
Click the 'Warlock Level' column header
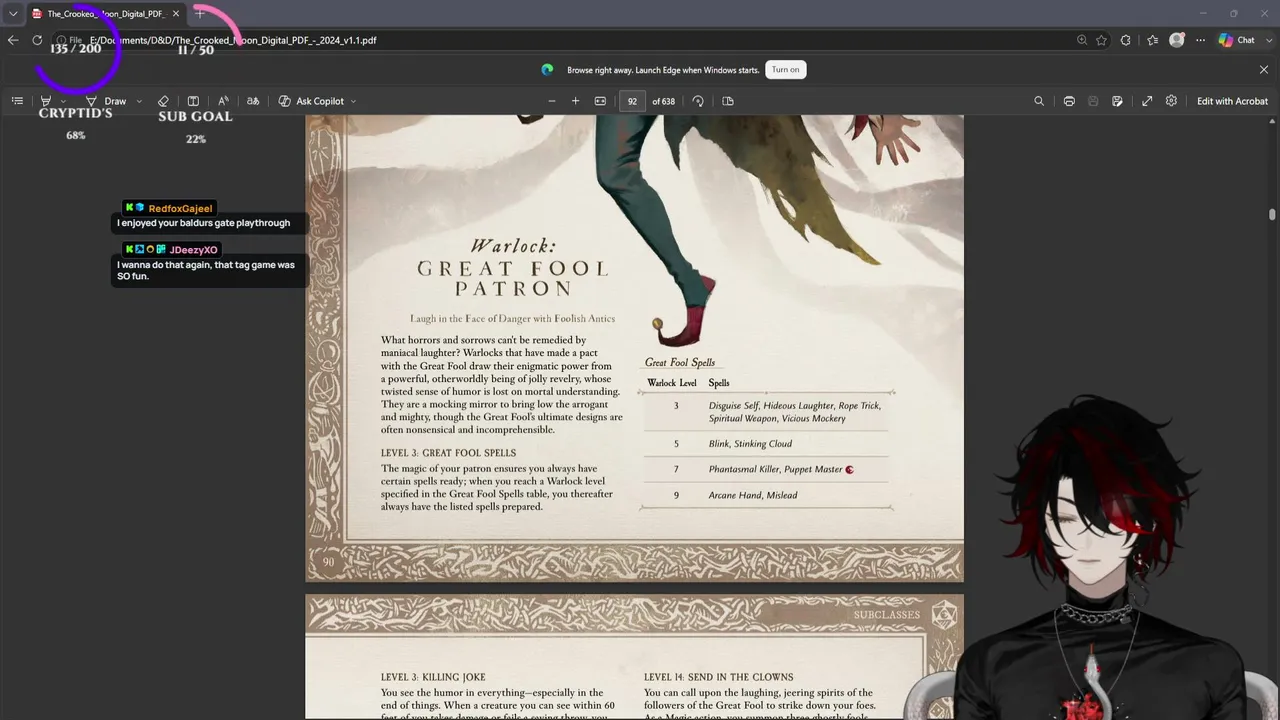[x=672, y=383]
